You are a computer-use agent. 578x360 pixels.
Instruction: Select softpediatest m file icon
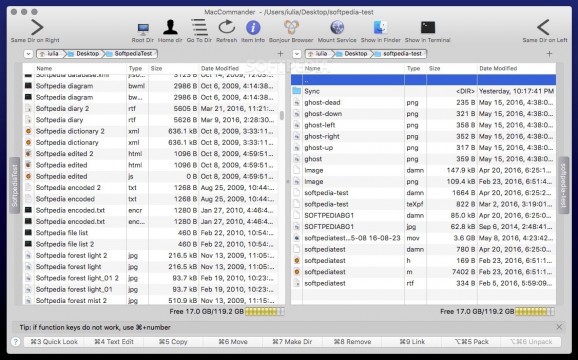pos(297,272)
